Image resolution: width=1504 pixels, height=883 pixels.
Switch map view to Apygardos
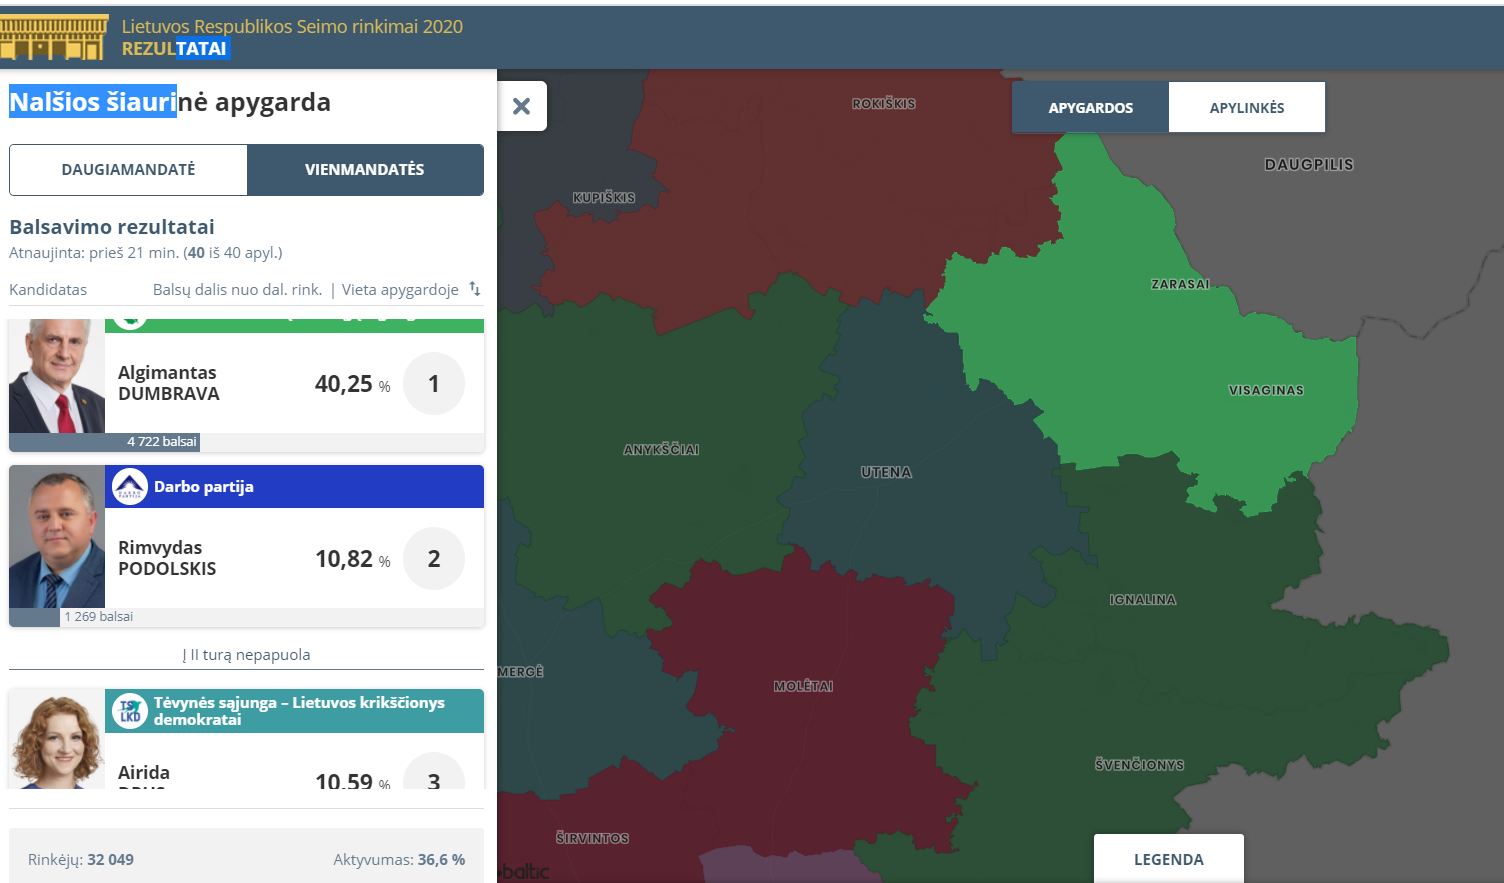(1090, 107)
